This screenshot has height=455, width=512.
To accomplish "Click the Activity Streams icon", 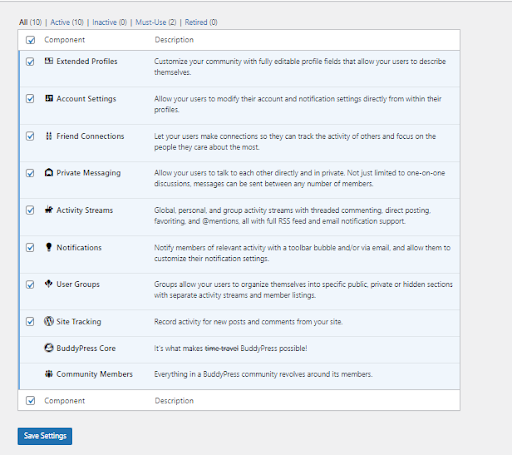I will coord(49,210).
